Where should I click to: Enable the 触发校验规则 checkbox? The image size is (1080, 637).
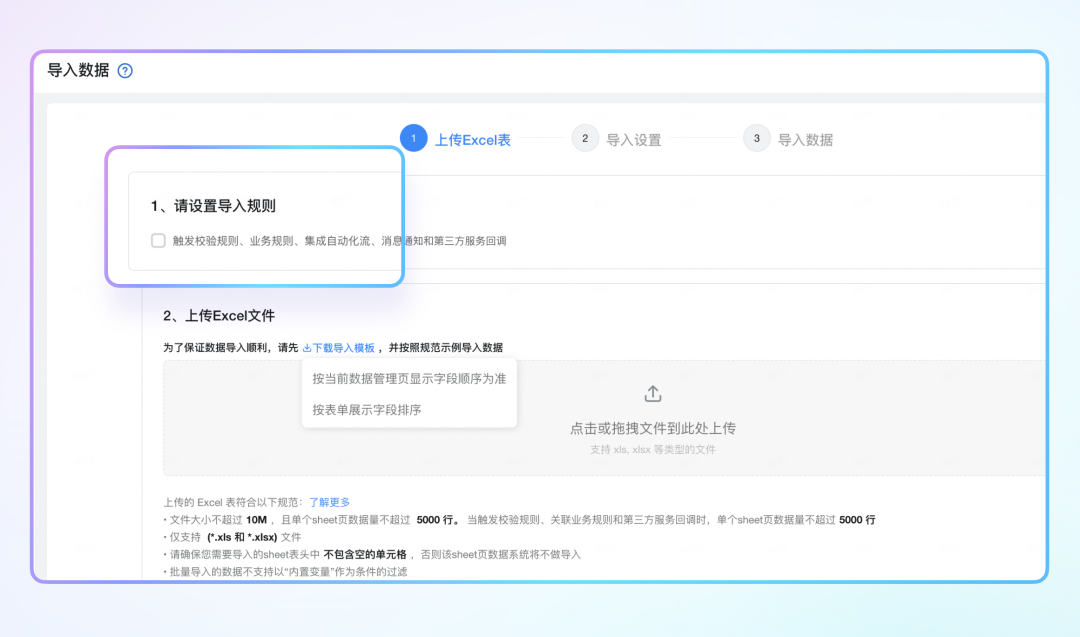tap(158, 240)
